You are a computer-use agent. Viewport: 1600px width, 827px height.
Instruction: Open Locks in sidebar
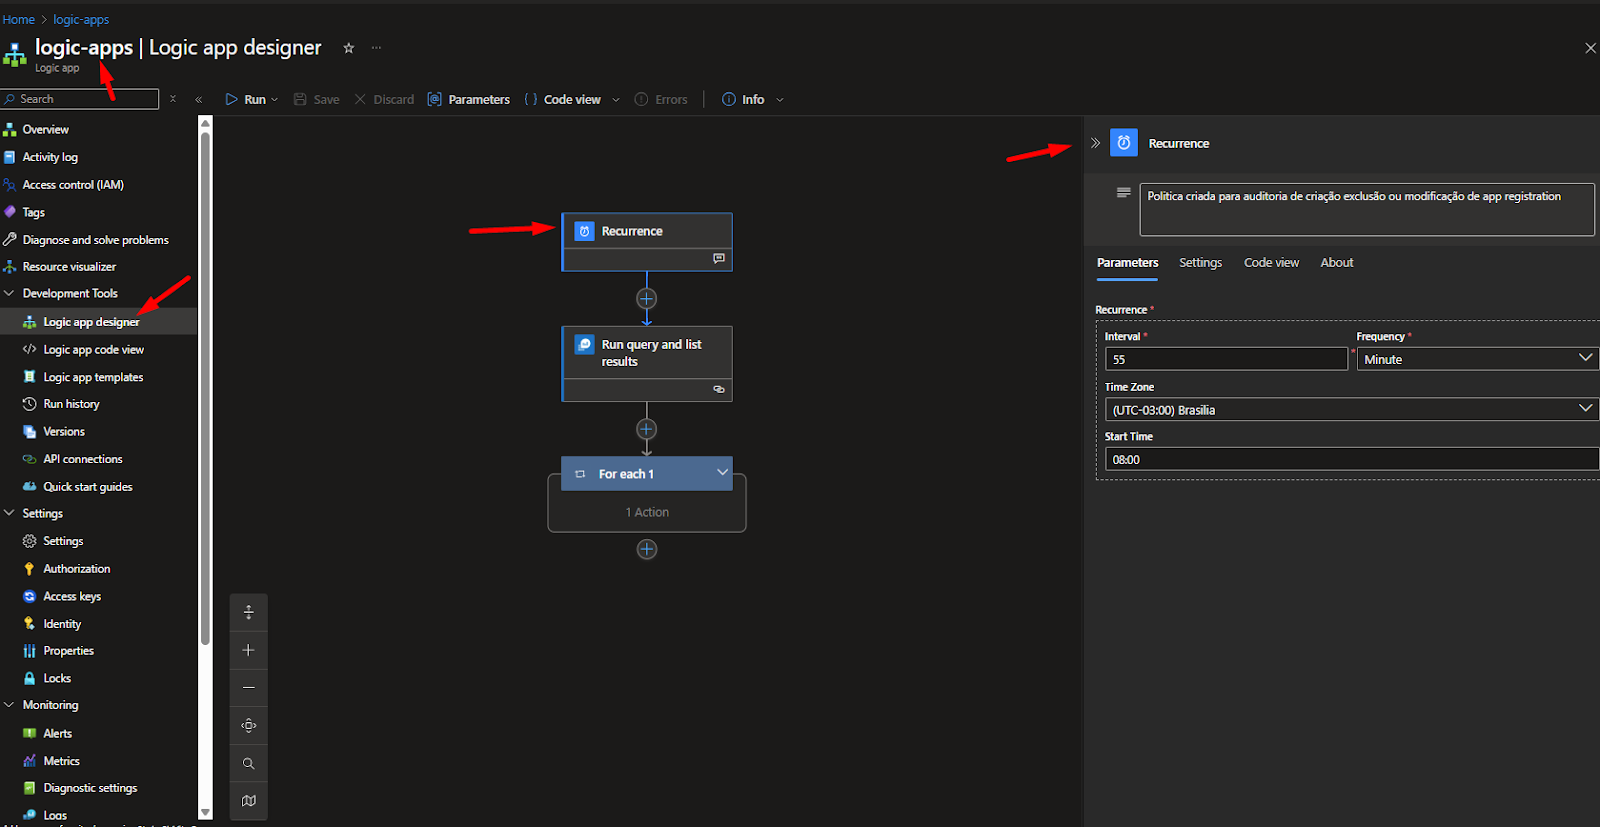point(57,678)
